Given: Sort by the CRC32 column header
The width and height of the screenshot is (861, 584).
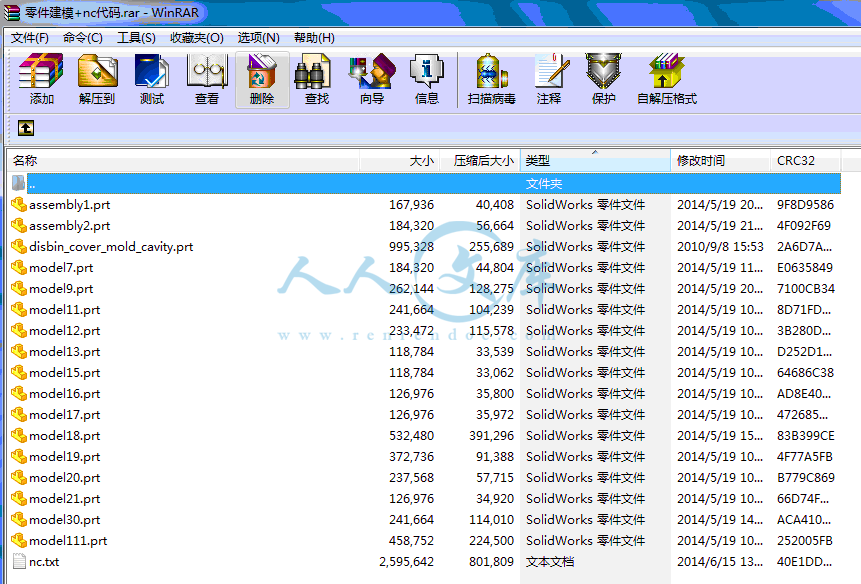Looking at the screenshot, I should tap(806, 160).
